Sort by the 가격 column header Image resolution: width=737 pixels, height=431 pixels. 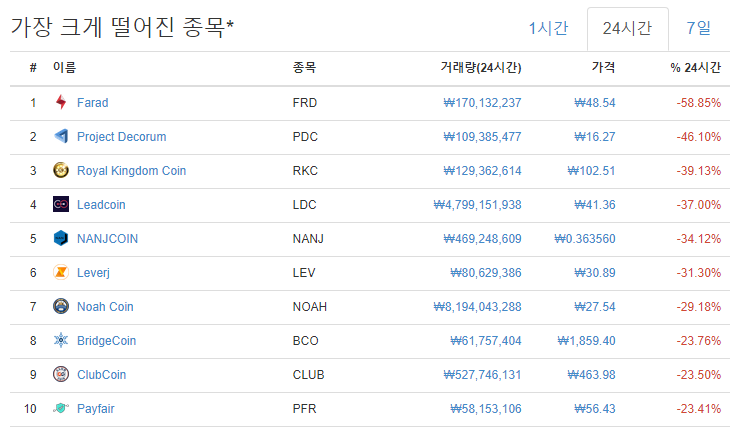tap(603, 68)
